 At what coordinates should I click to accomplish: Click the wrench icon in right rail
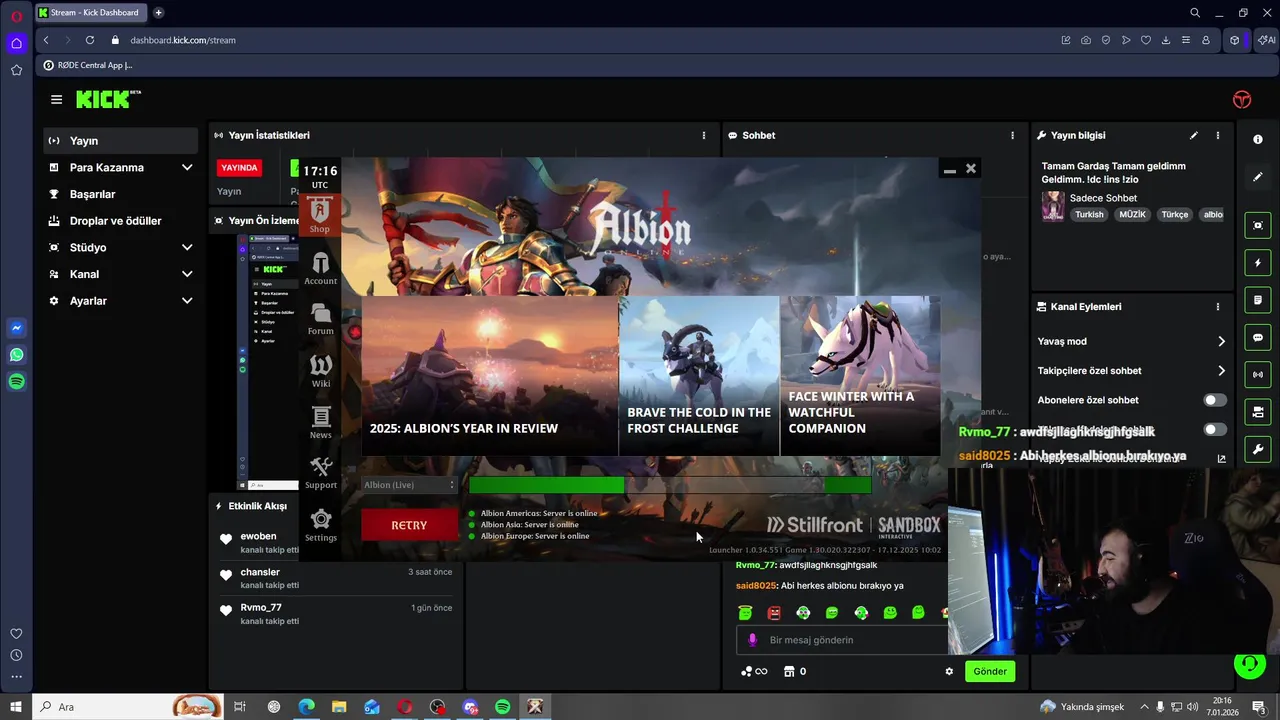[1258, 449]
